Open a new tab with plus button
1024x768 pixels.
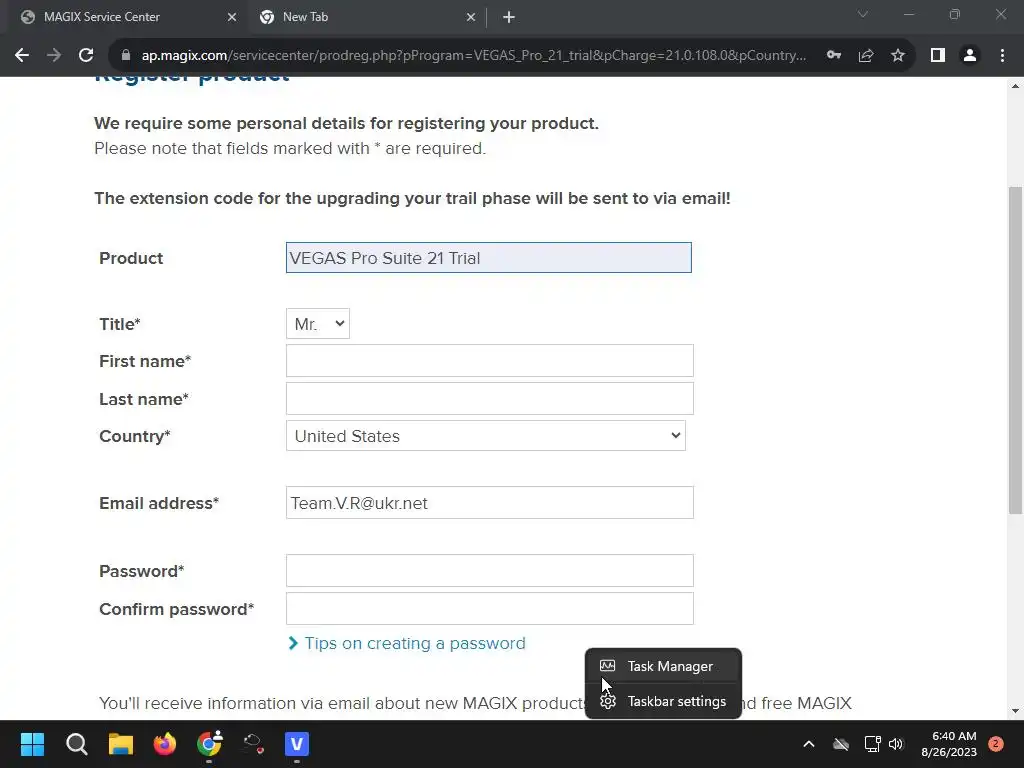[x=509, y=18]
